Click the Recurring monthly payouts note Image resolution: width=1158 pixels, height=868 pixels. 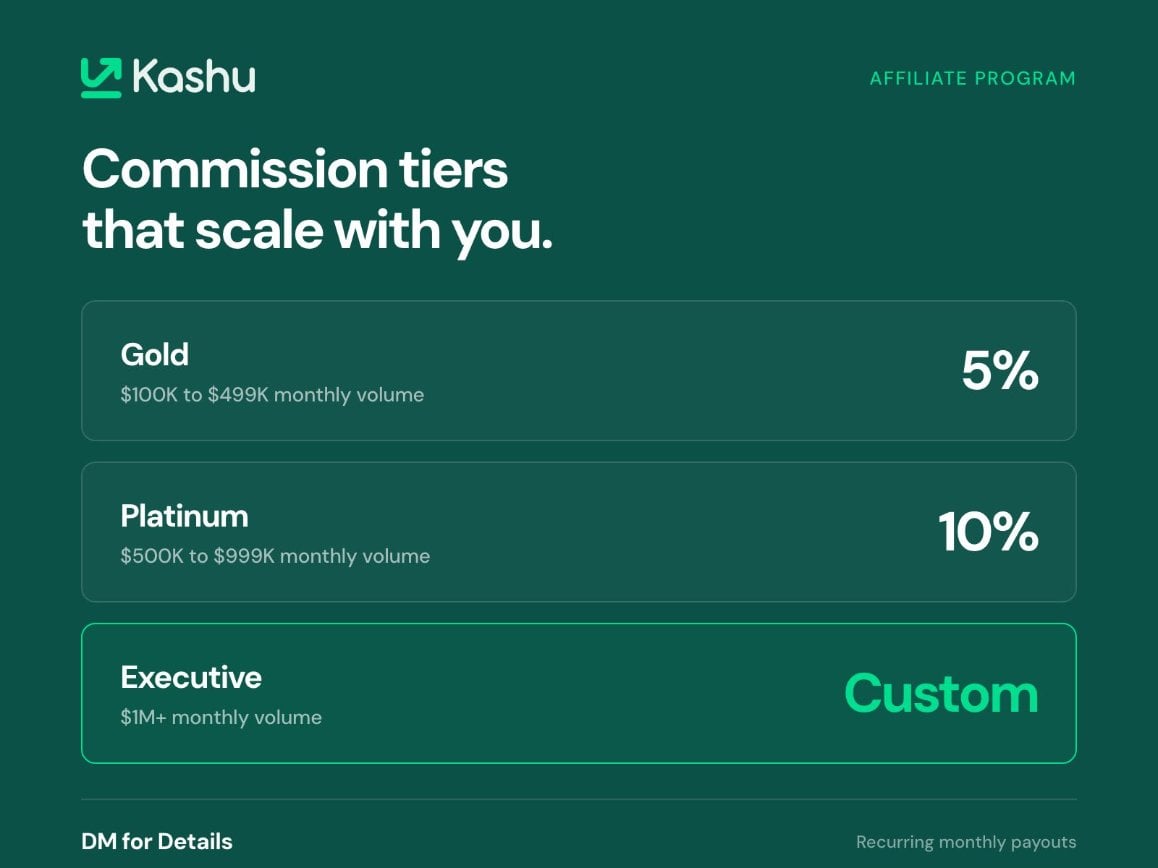pyautogui.click(x=966, y=842)
